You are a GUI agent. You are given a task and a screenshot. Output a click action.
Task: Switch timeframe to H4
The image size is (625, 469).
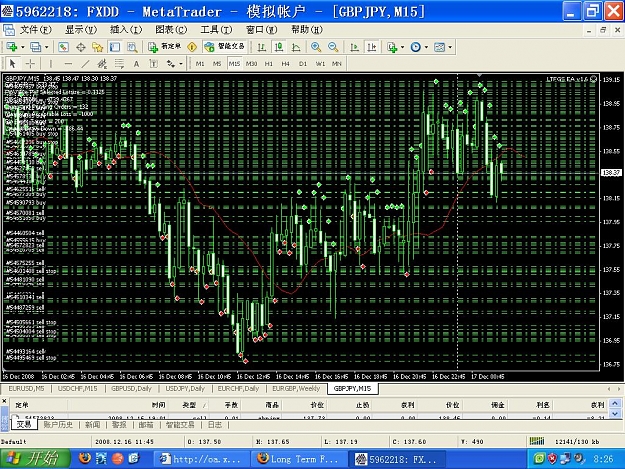click(x=285, y=63)
